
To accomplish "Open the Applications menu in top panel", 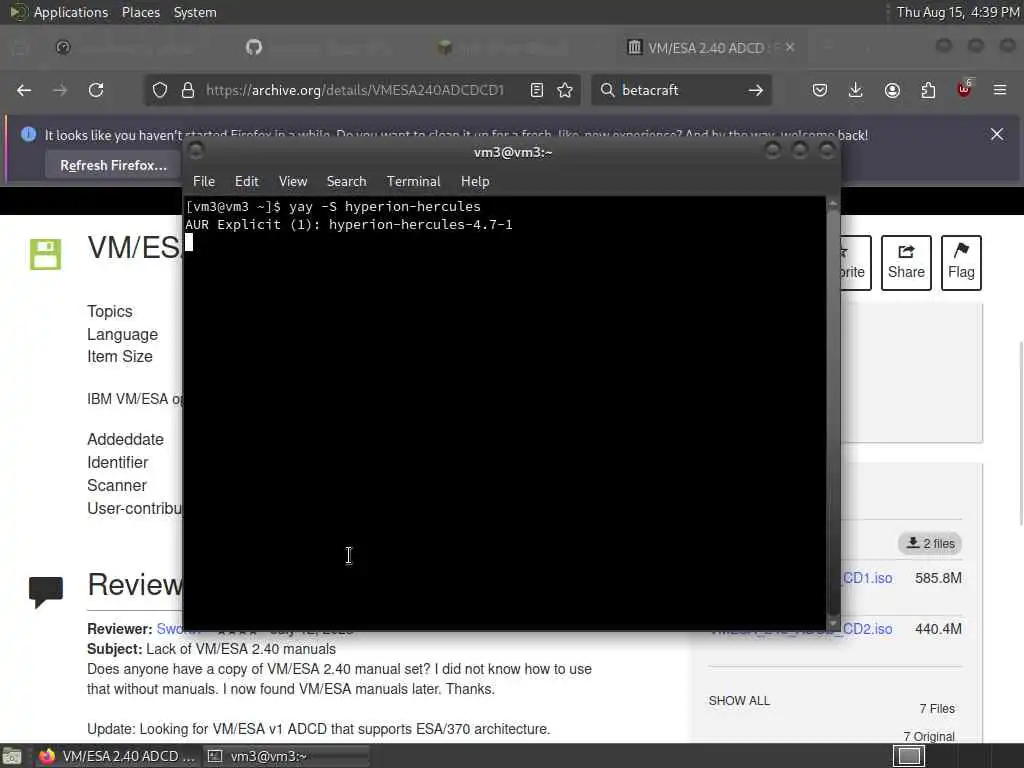I will coord(71,12).
